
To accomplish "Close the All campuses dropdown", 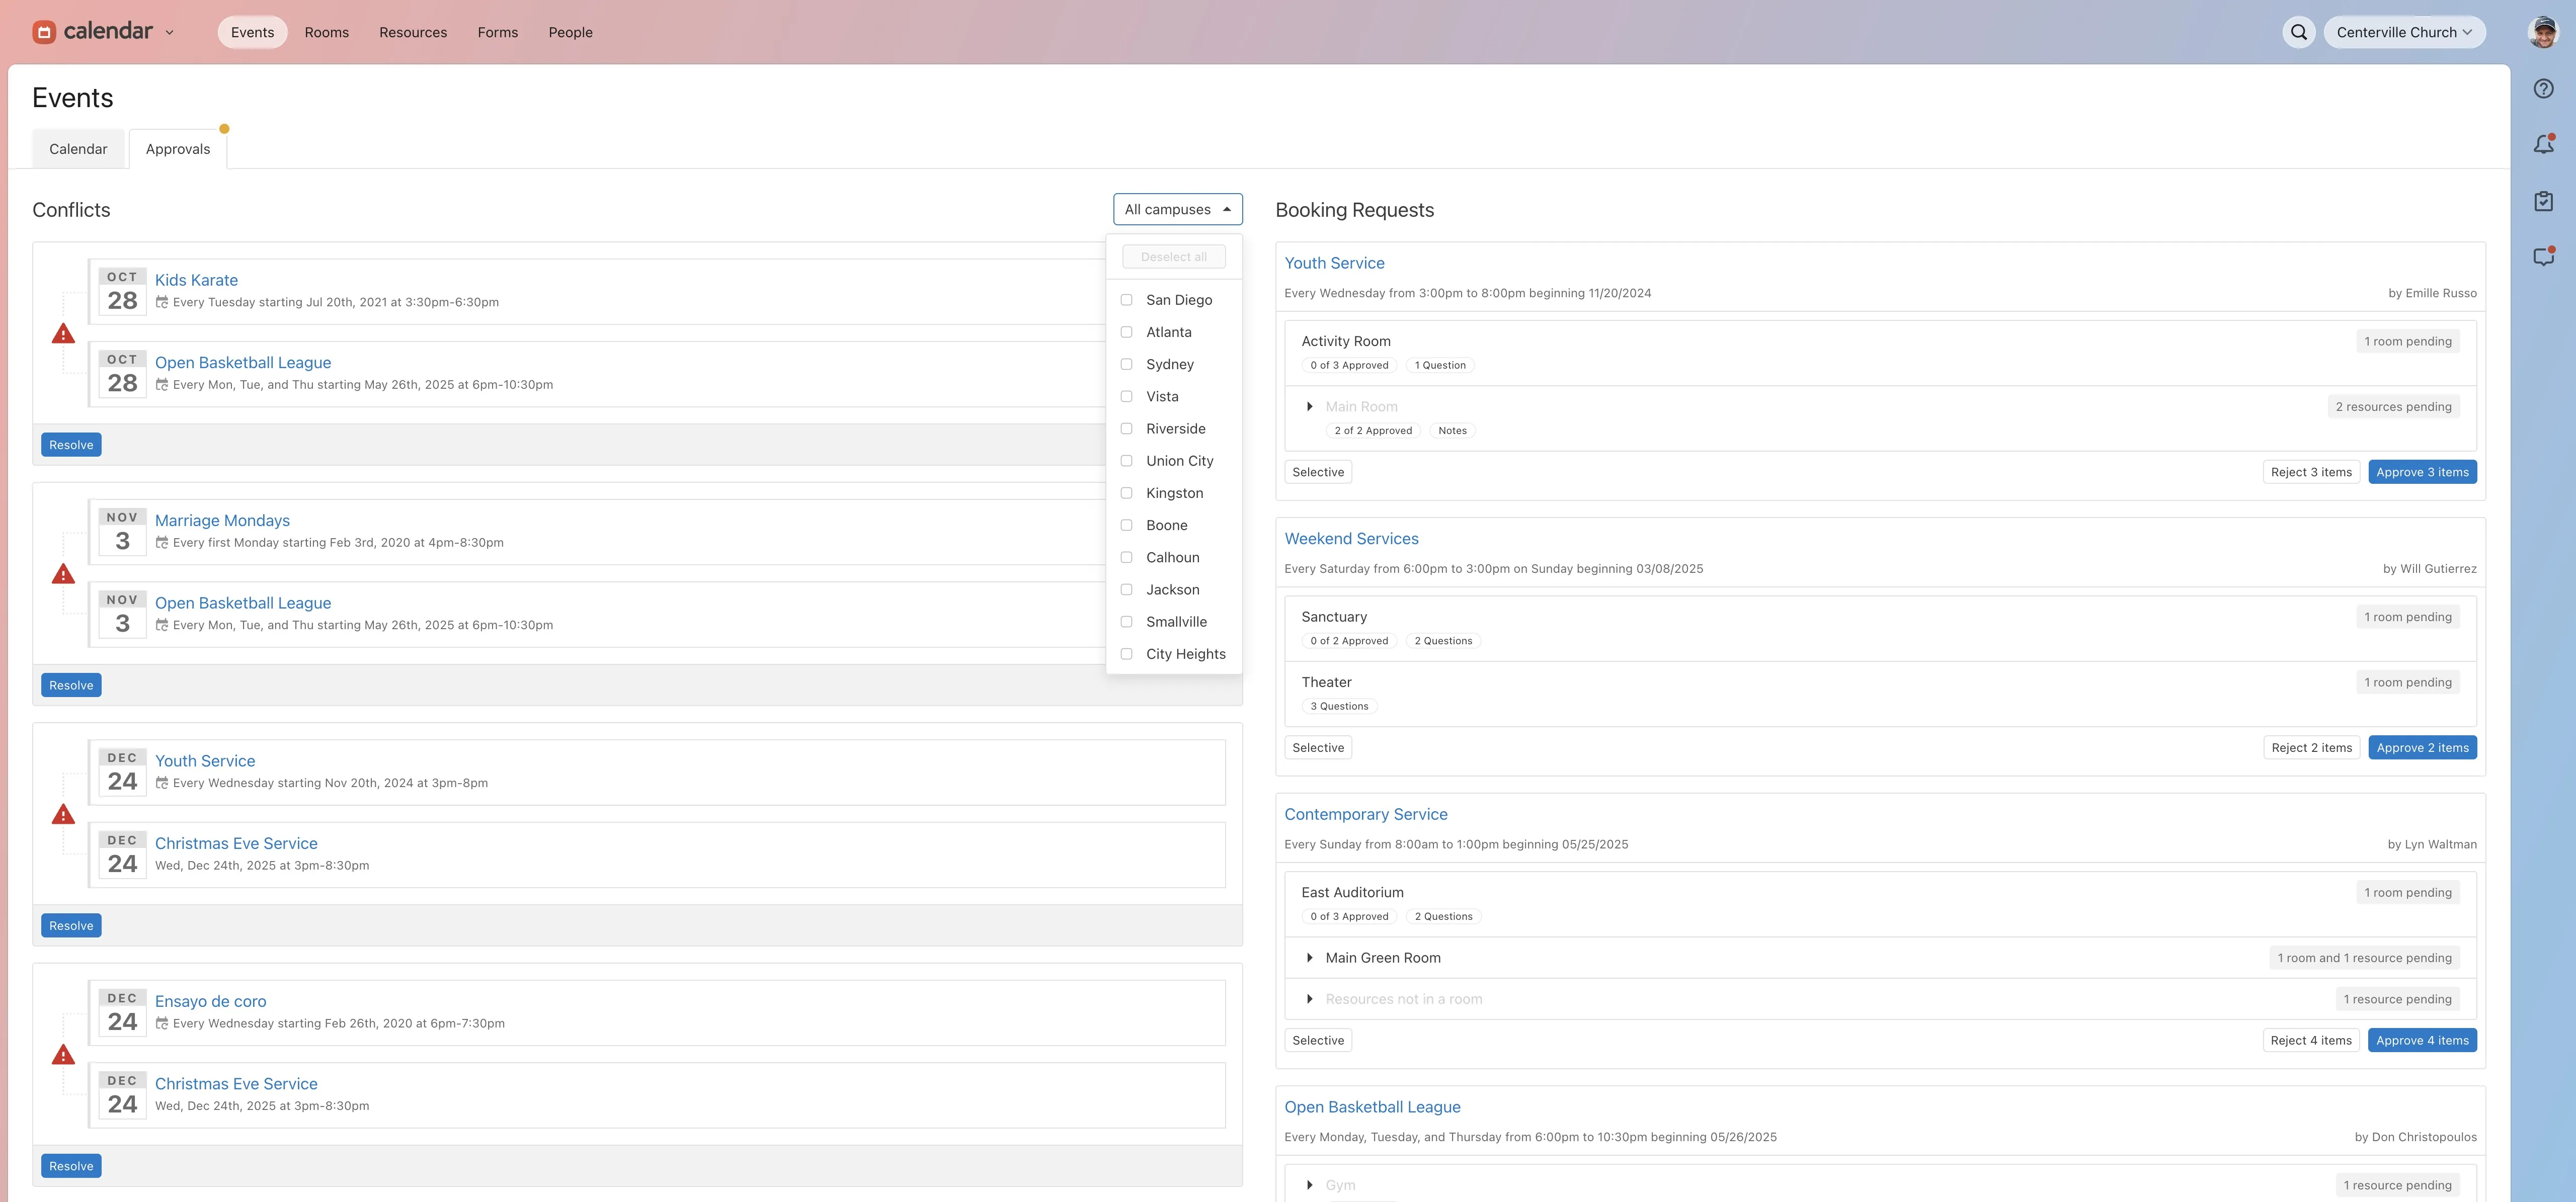I will [1177, 209].
